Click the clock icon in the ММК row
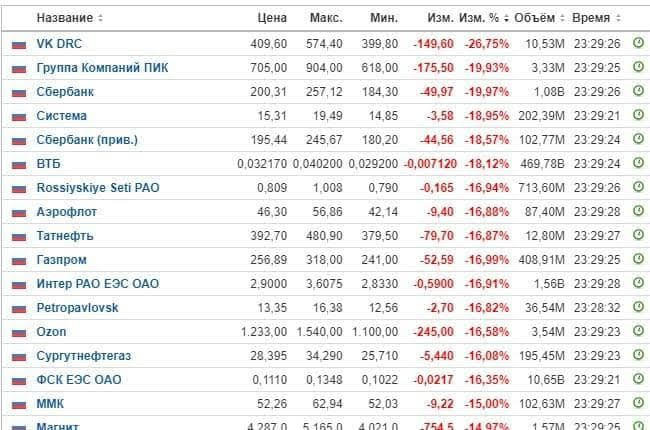Viewport: 650px width, 430px height. point(638,404)
